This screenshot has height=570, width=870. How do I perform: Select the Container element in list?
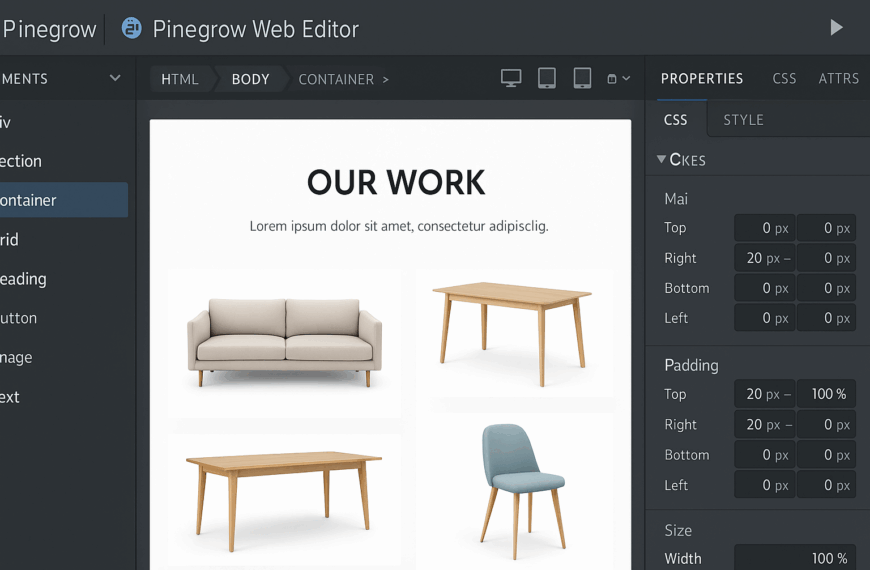[64, 200]
